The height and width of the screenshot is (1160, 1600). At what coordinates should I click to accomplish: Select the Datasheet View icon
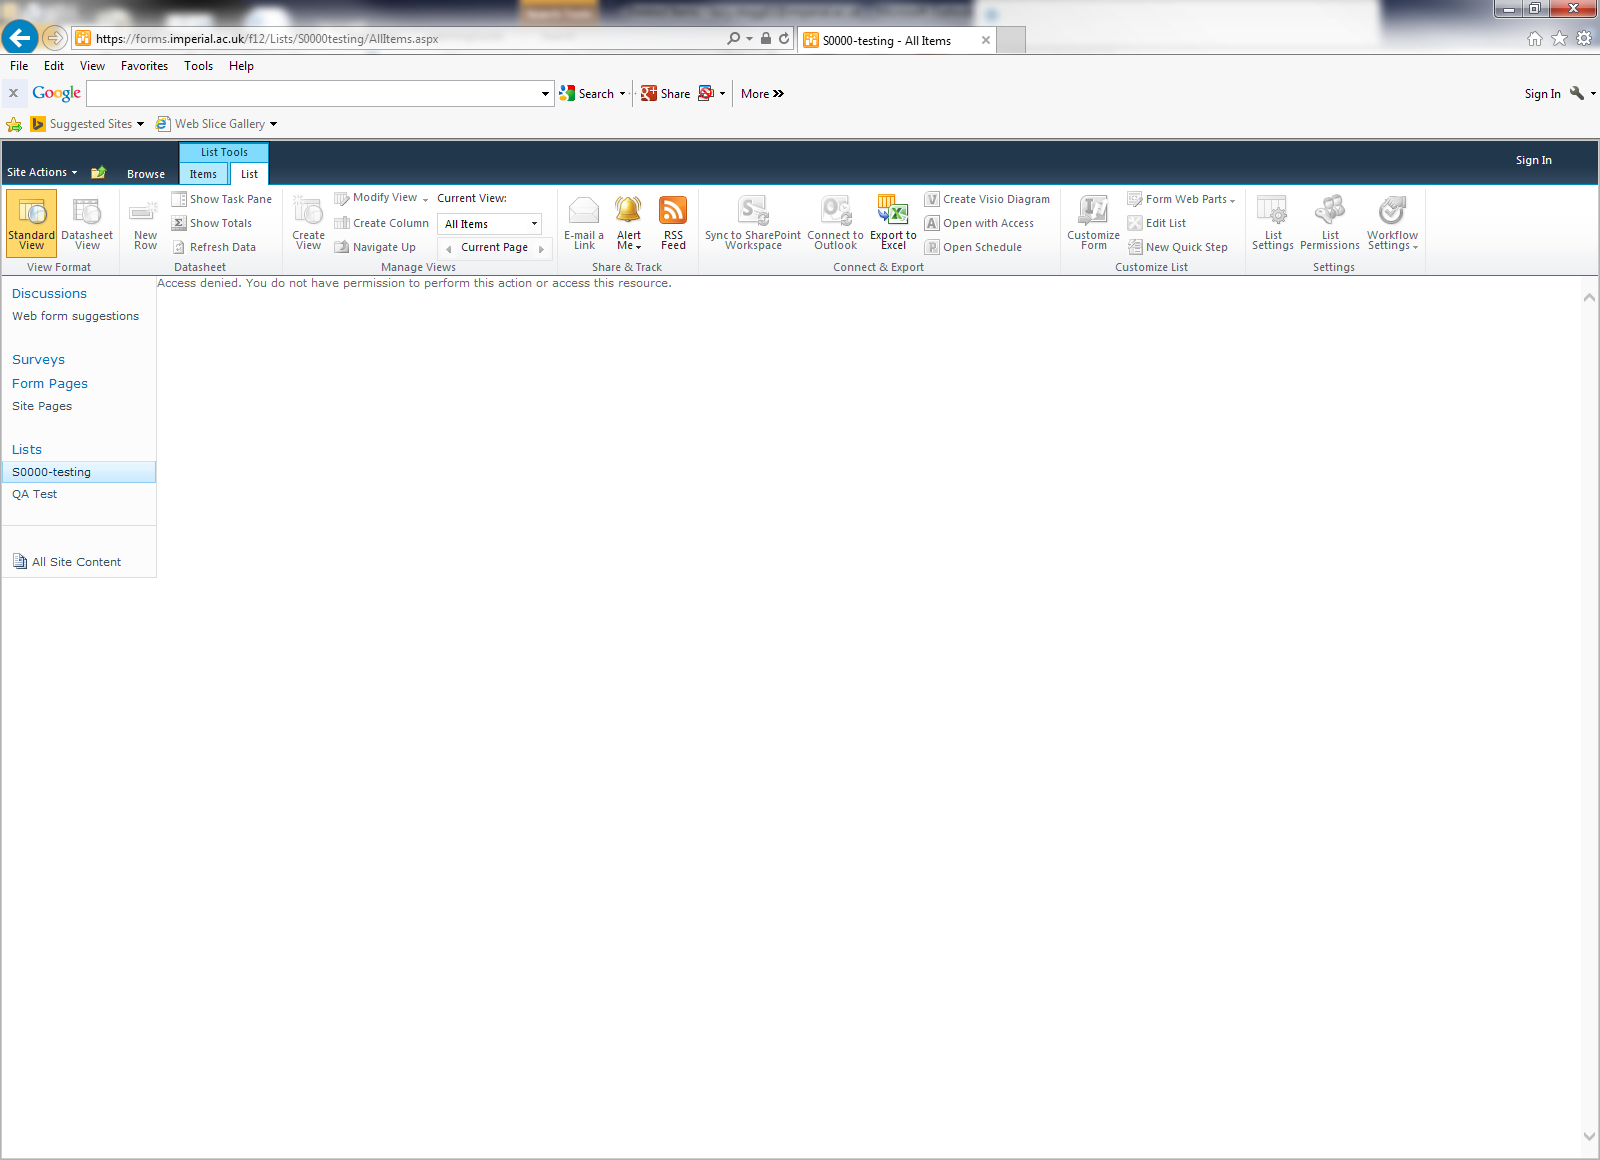87,213
